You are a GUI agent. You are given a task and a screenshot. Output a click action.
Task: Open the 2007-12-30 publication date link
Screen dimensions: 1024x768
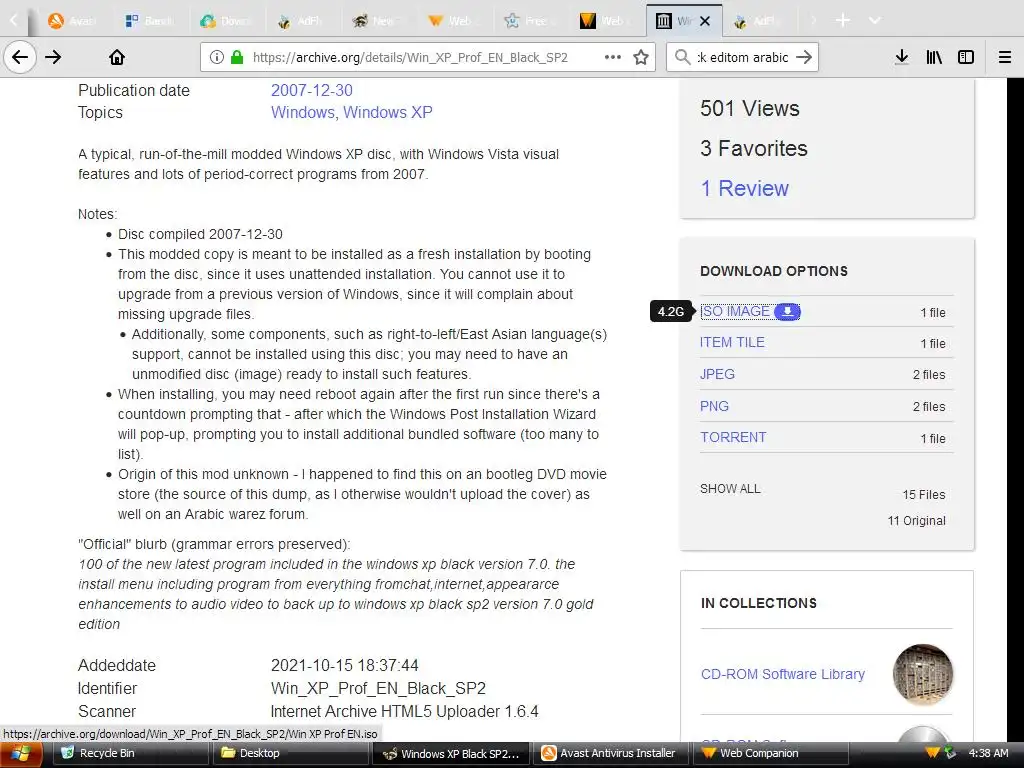coord(312,90)
